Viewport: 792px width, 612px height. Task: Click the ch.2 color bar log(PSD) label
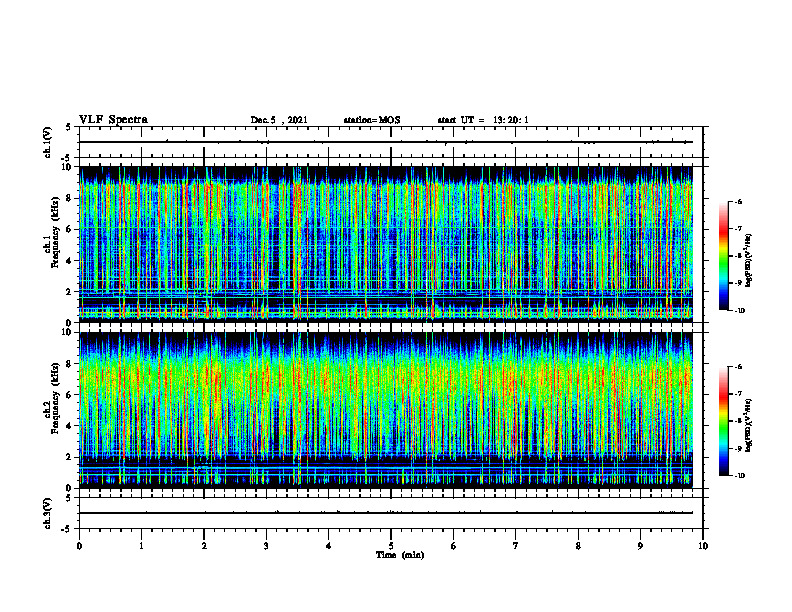[749, 425]
